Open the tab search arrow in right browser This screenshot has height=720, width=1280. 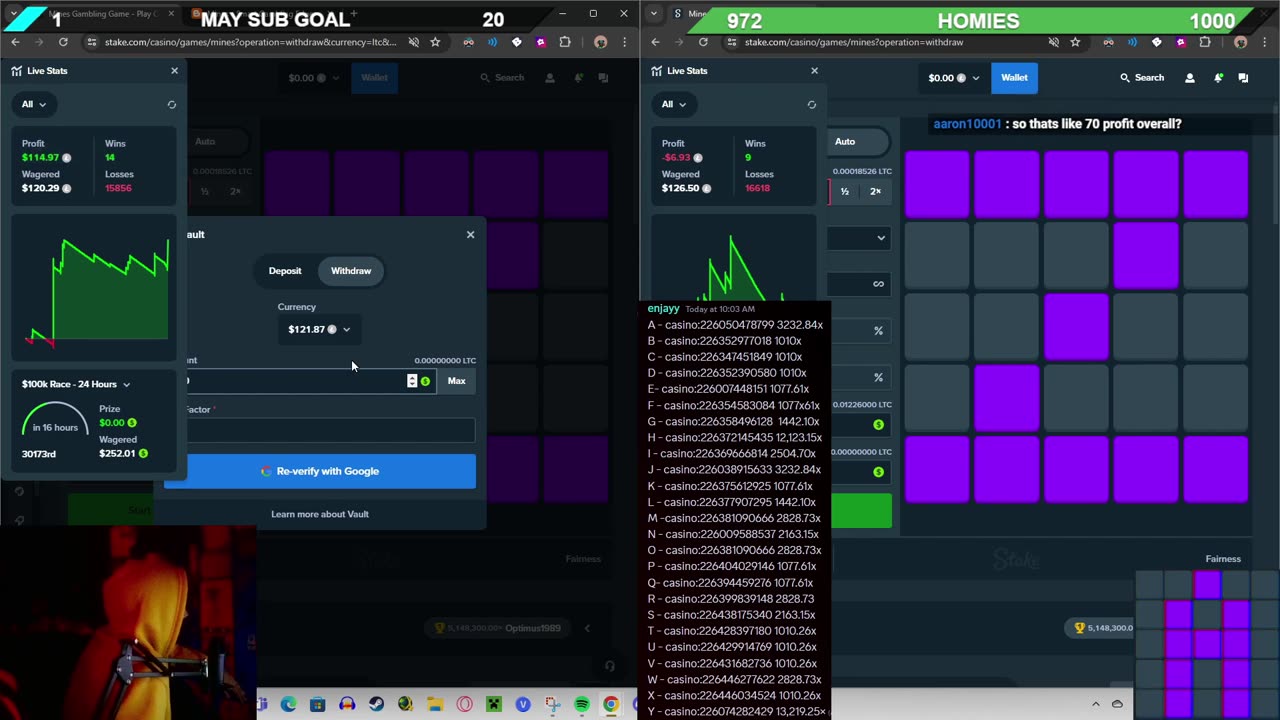pos(654,14)
